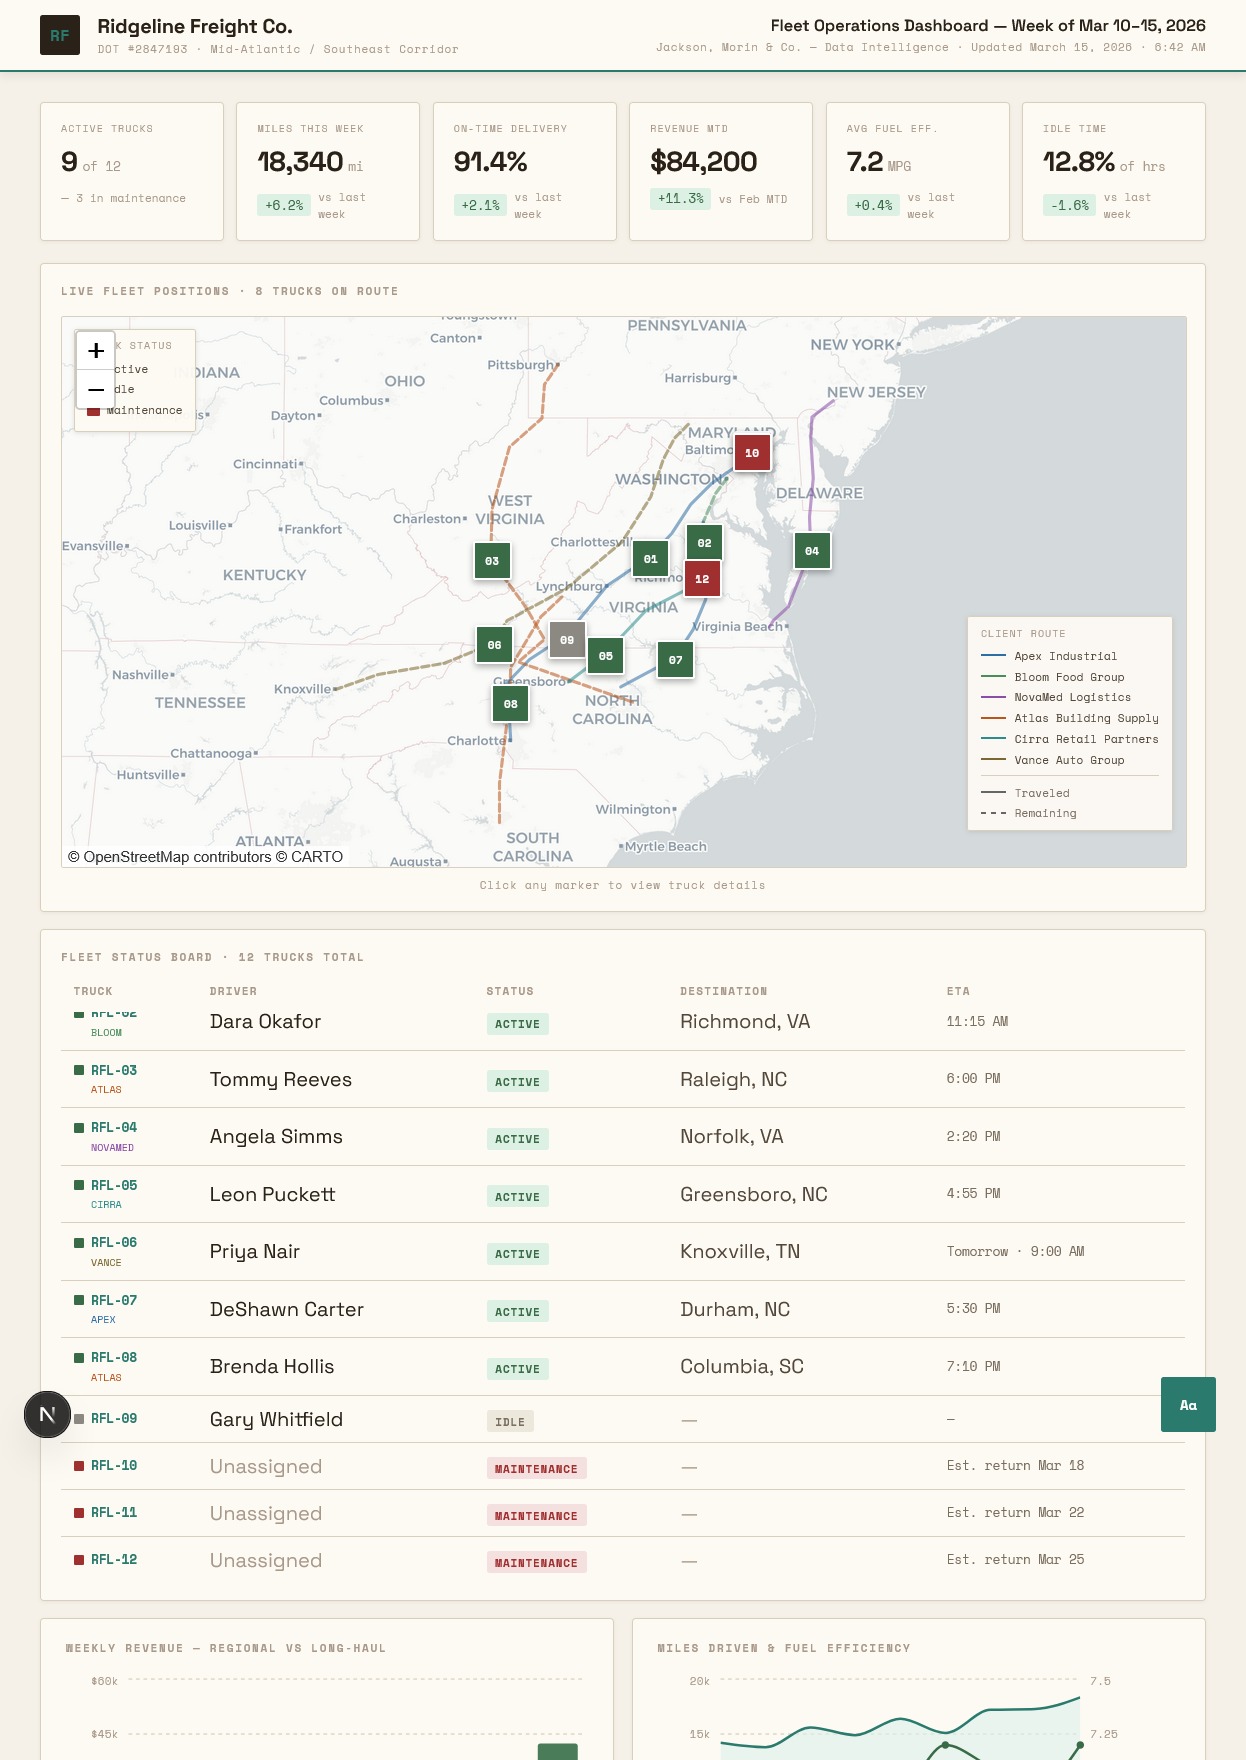Image resolution: width=1246 pixels, height=1760 pixels.
Task: Click the Aa text size button
Action: 1188,1405
